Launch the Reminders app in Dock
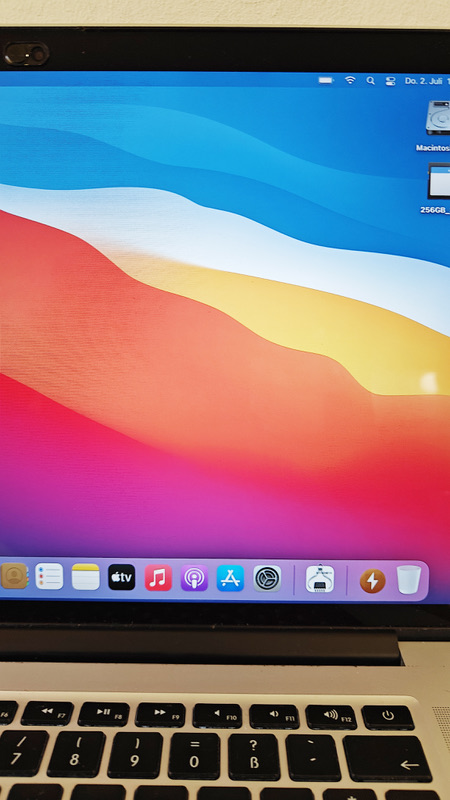The width and height of the screenshot is (450, 800). [49, 577]
